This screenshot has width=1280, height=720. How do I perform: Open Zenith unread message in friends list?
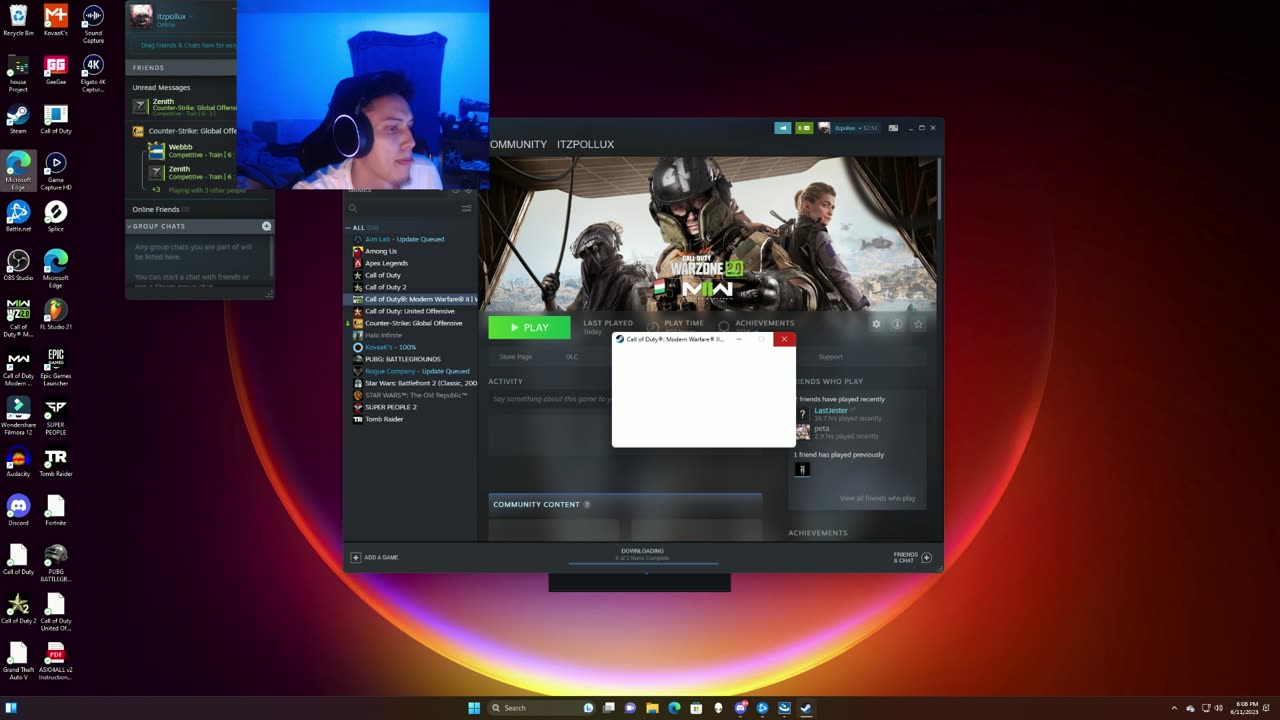[x=186, y=107]
